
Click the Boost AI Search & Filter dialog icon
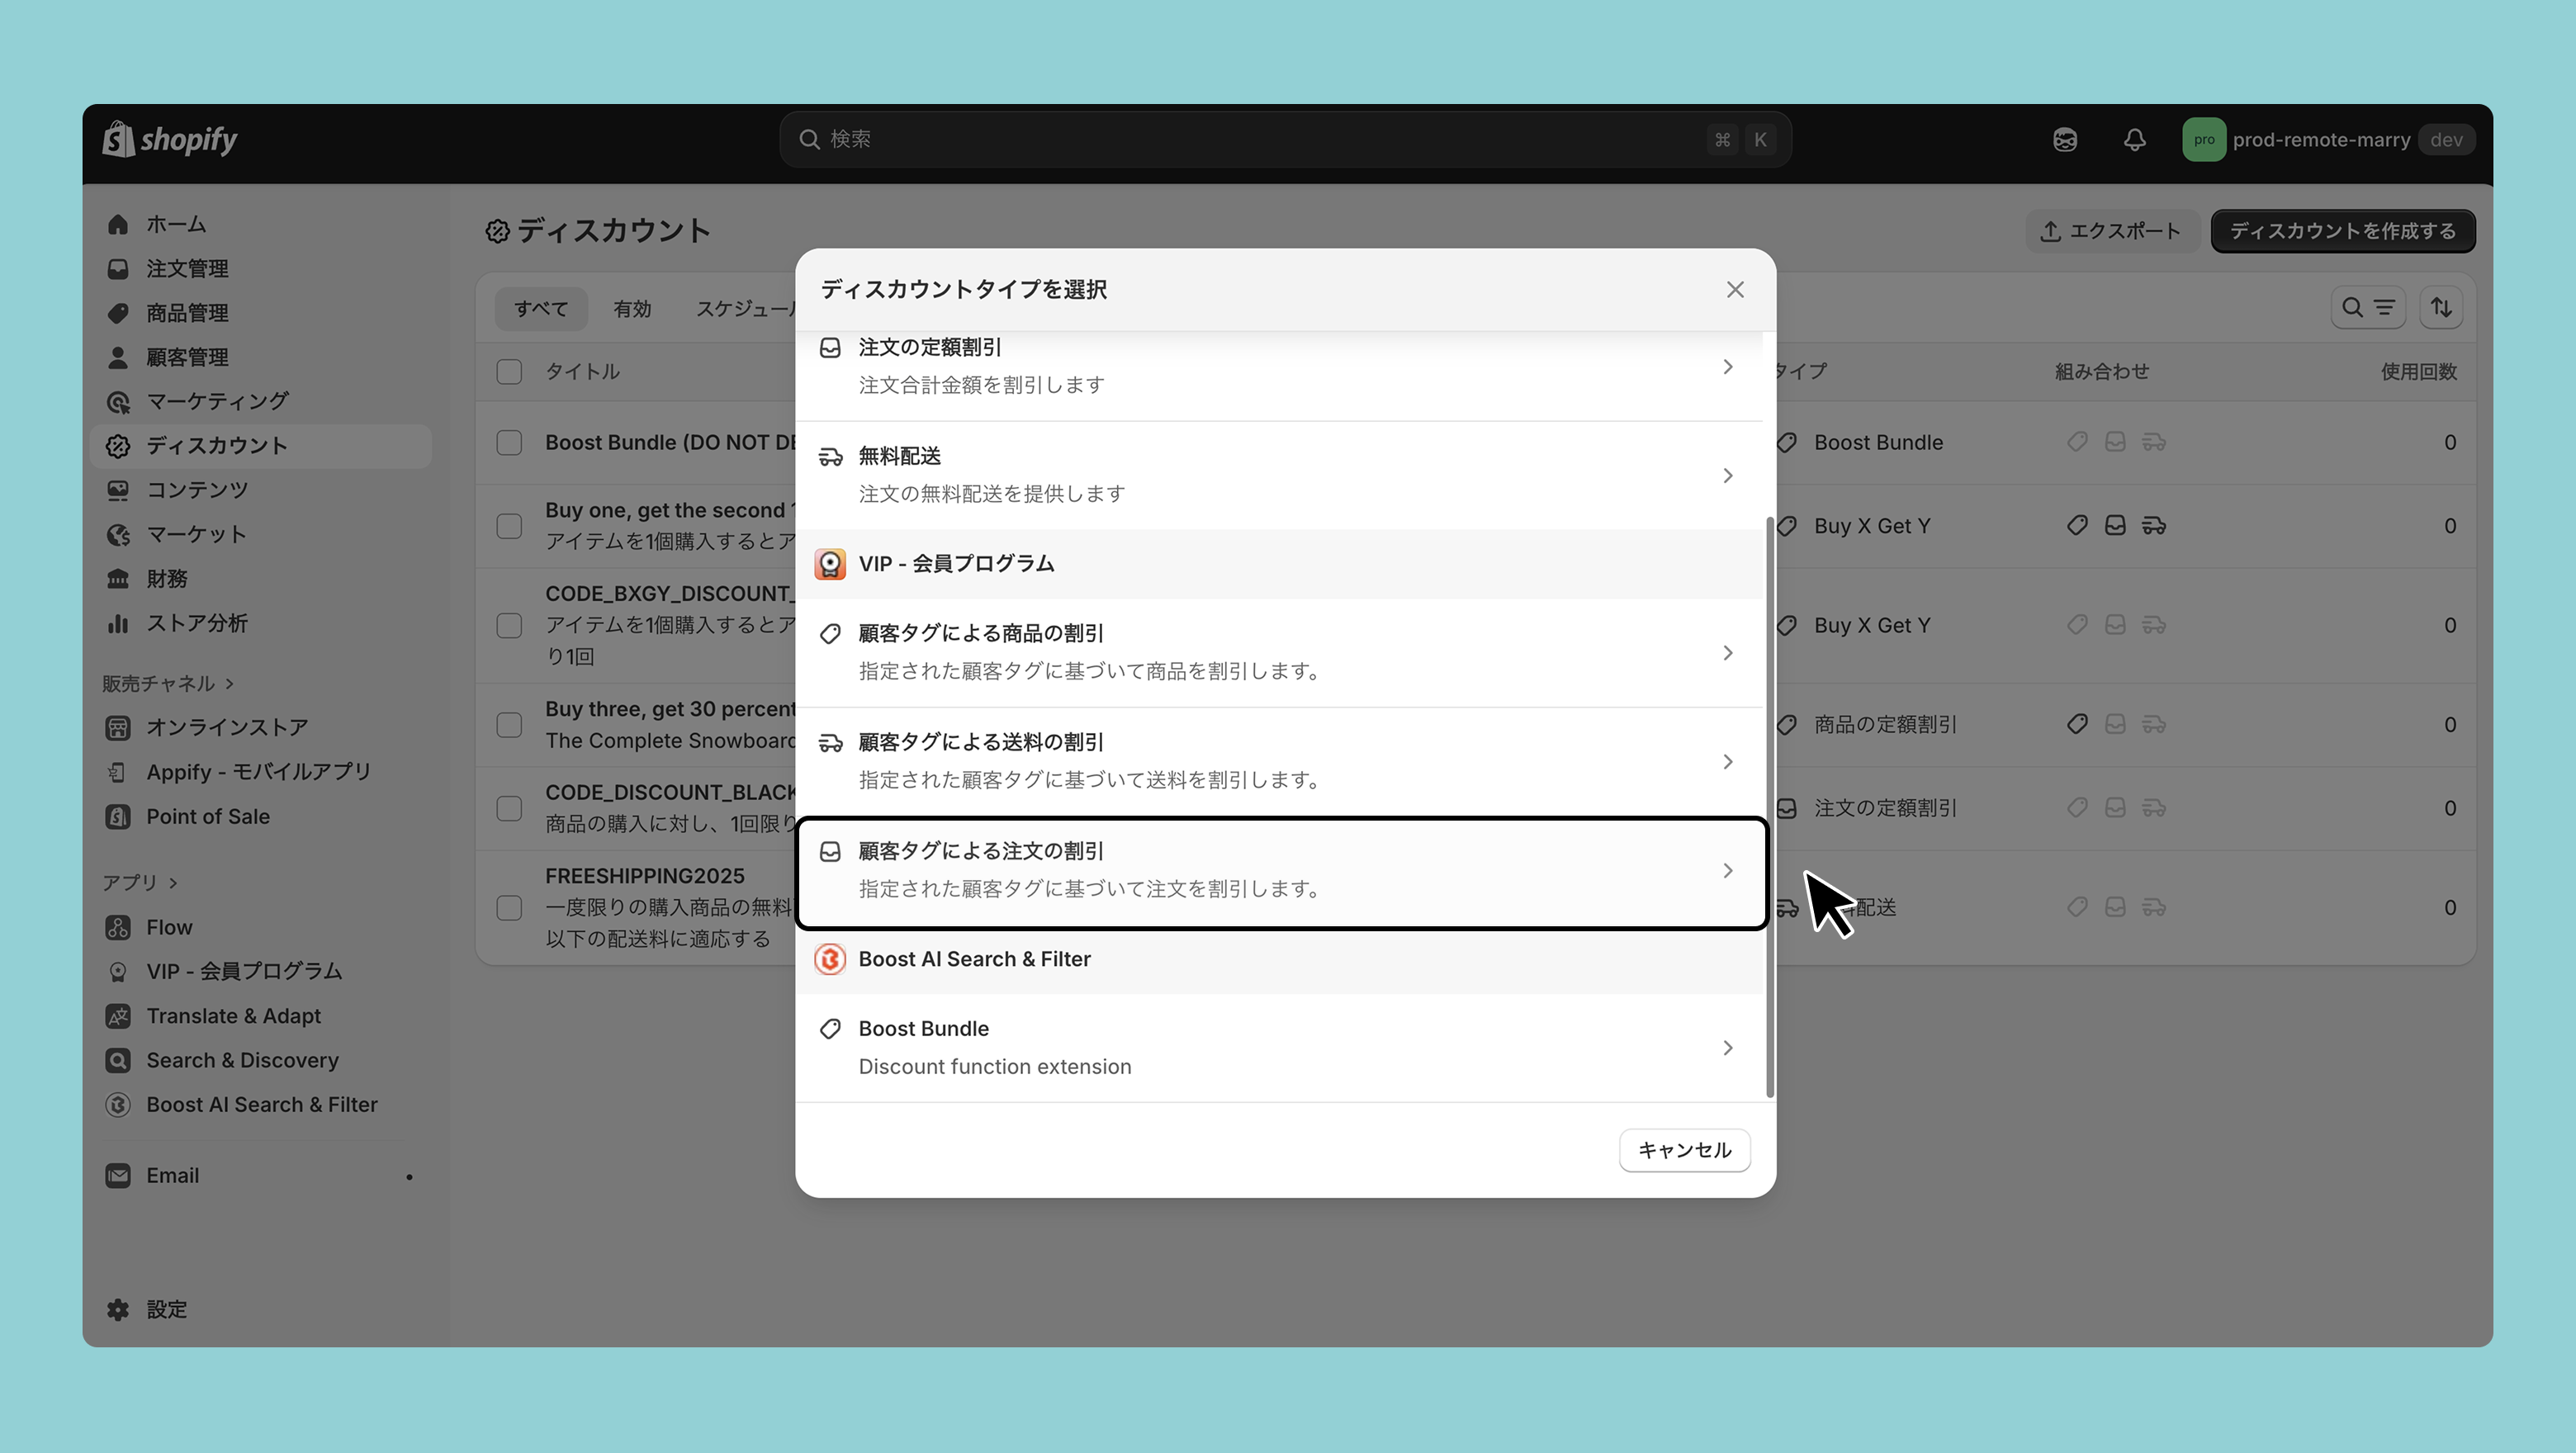point(830,959)
